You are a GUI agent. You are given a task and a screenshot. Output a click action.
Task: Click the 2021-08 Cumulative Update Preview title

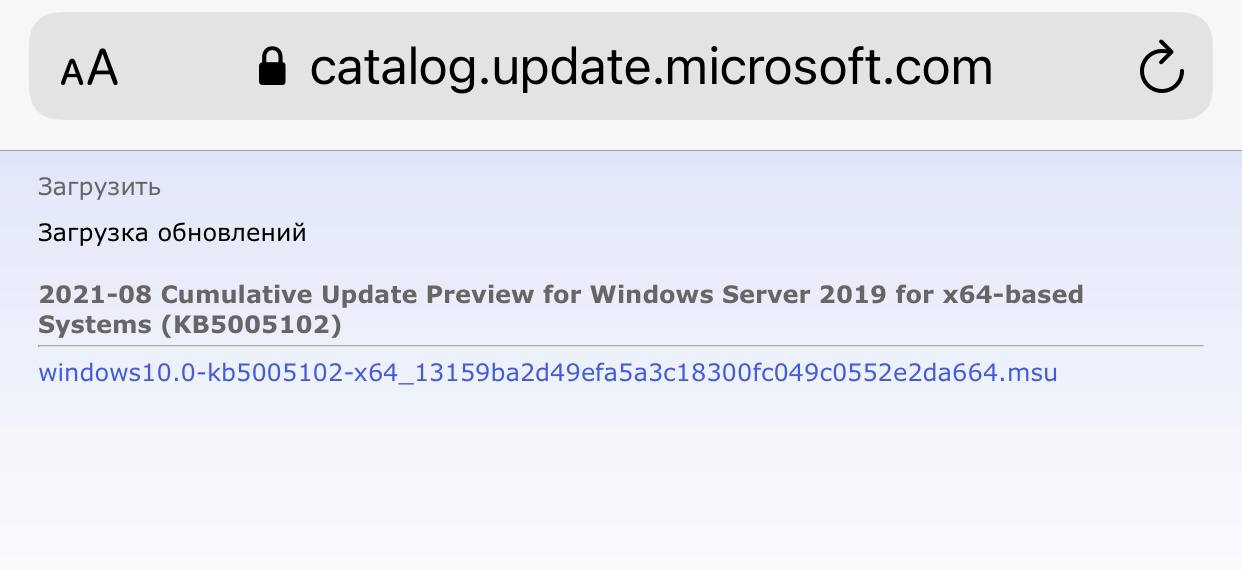point(561,310)
